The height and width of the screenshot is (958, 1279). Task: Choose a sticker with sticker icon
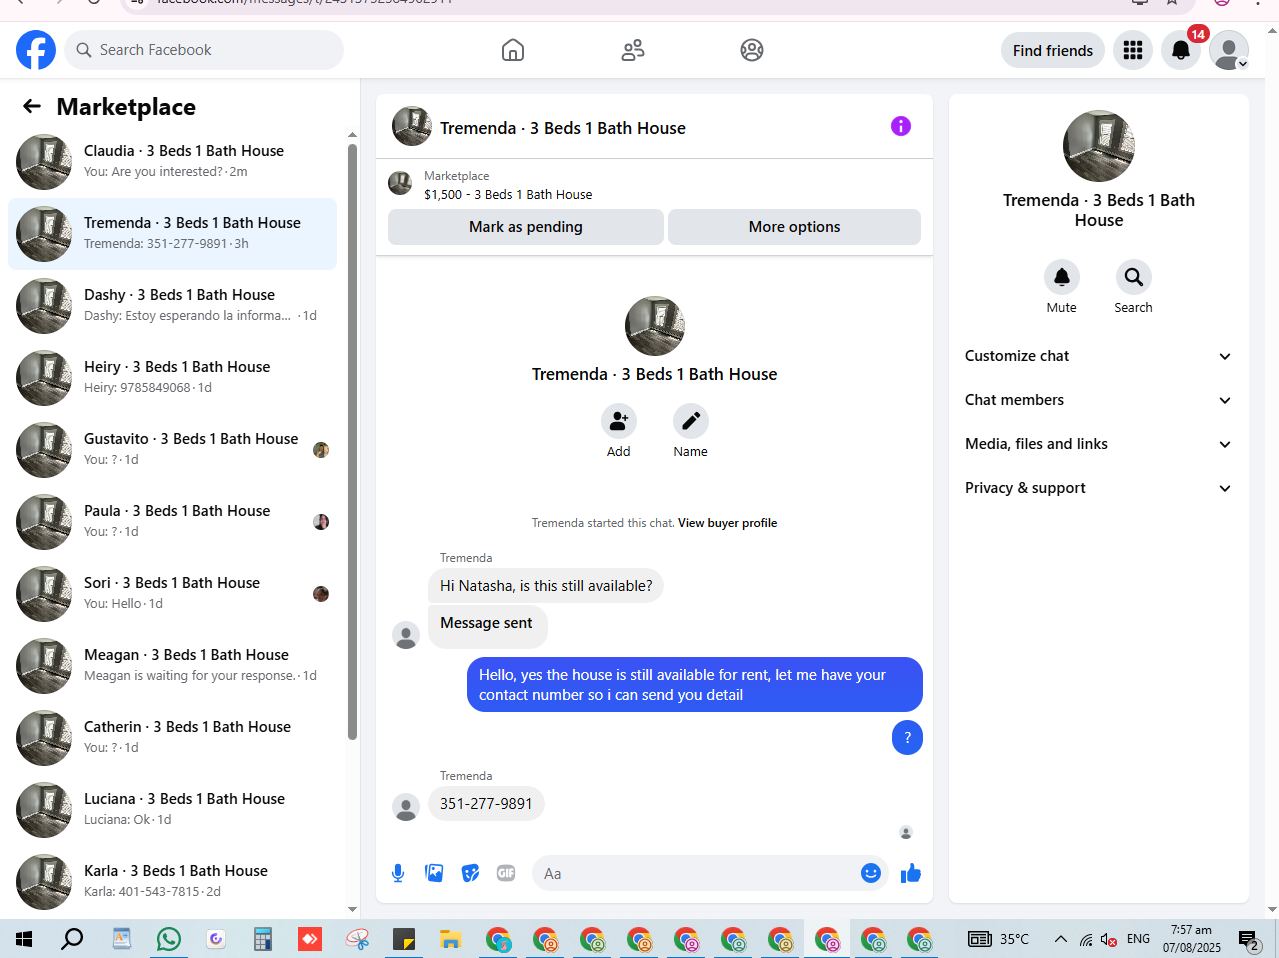[470, 873]
